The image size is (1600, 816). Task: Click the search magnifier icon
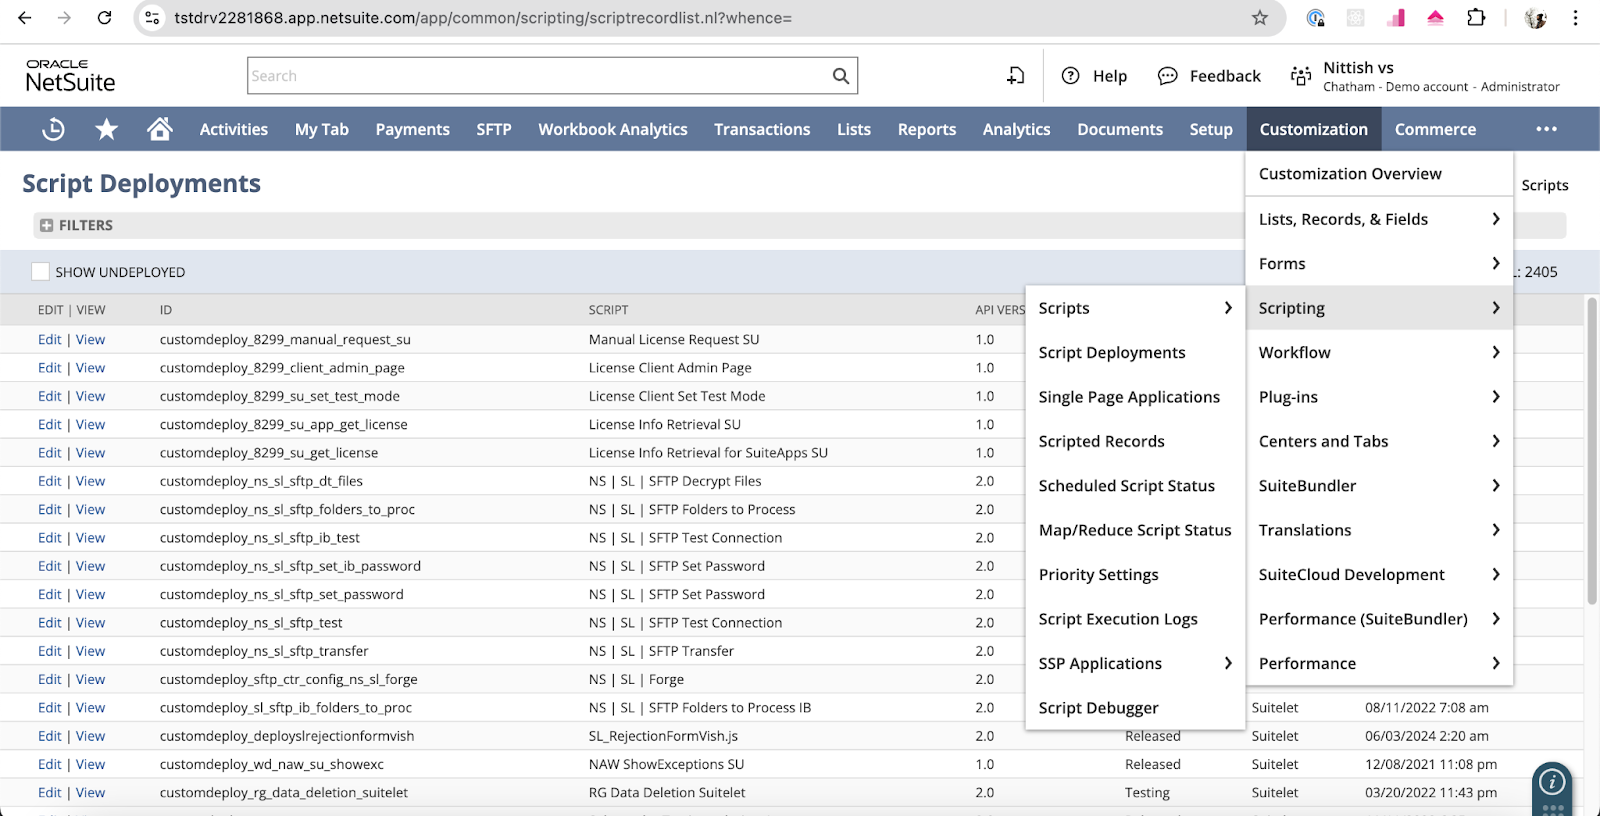(x=841, y=76)
